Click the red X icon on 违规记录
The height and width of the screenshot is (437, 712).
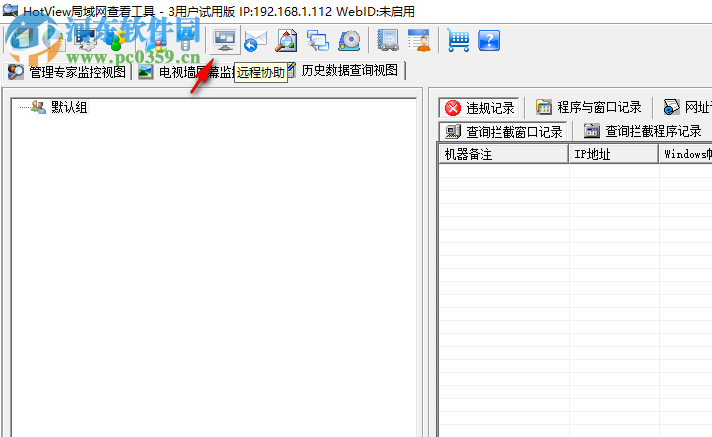[x=453, y=108]
